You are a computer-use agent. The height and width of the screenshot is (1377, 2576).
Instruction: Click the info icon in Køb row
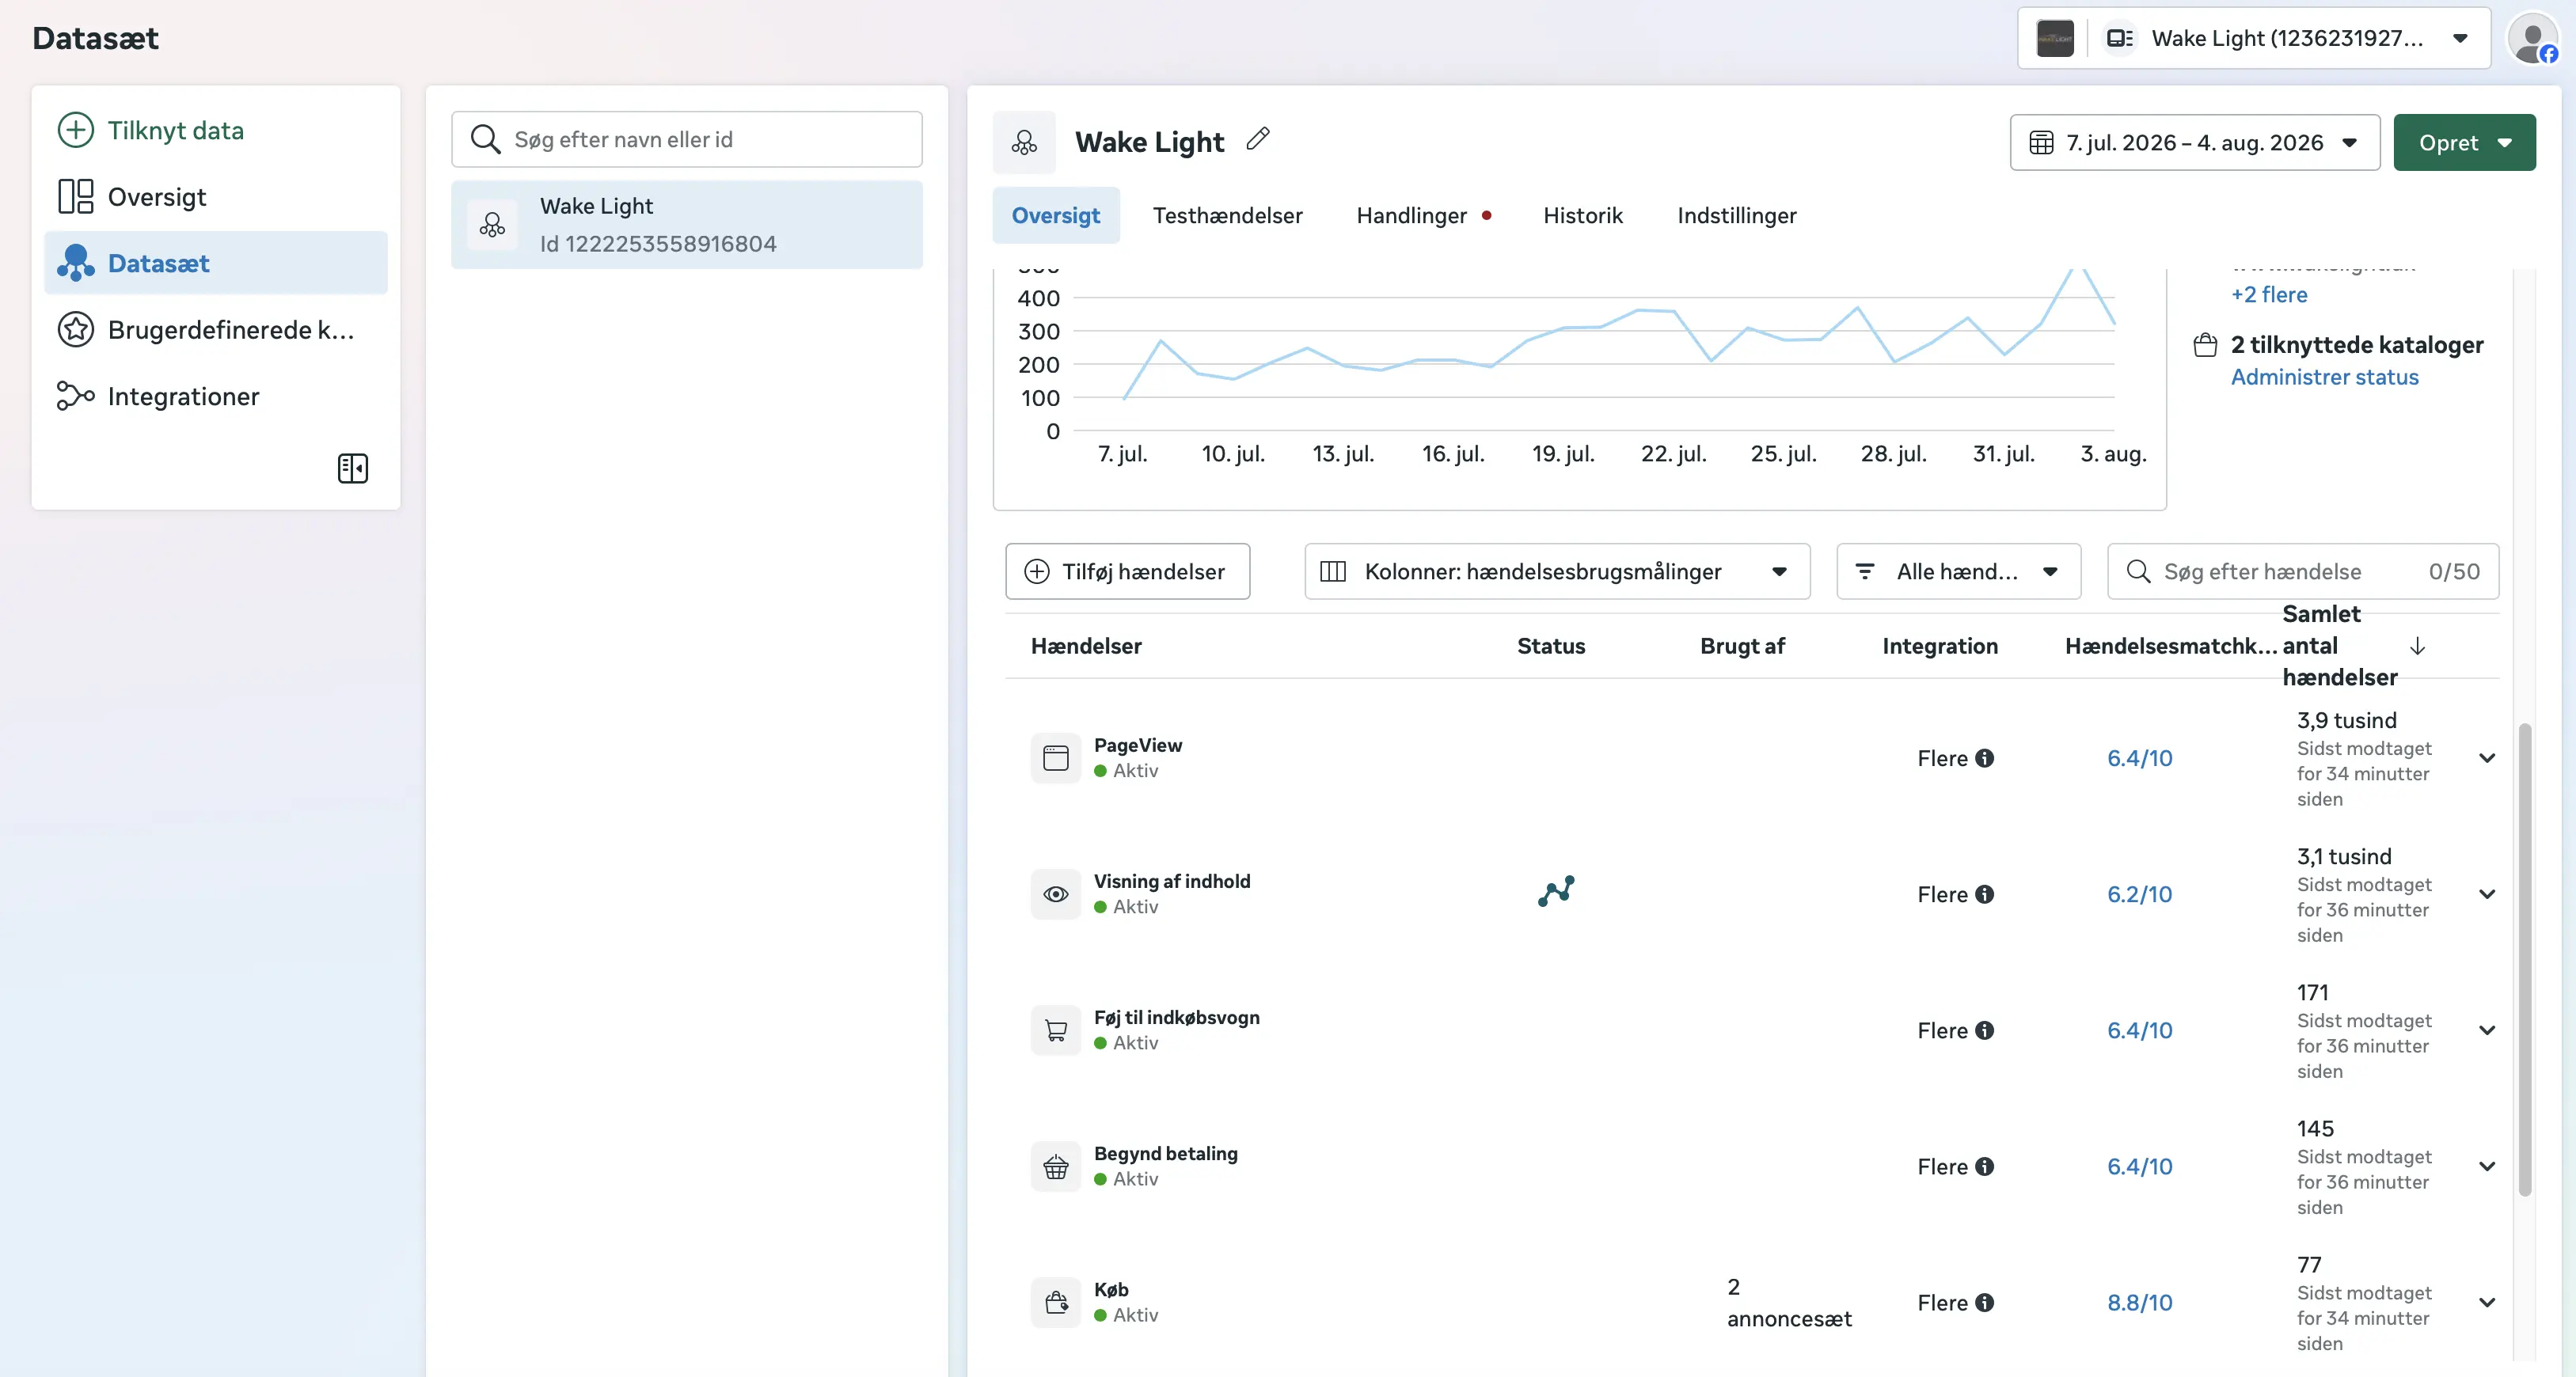[1985, 1302]
